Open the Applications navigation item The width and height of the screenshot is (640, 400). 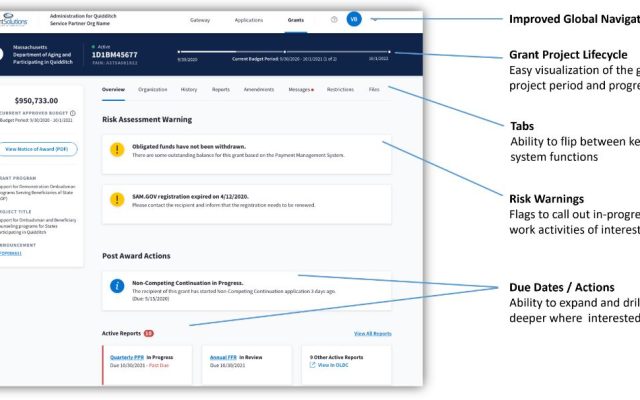tap(249, 20)
